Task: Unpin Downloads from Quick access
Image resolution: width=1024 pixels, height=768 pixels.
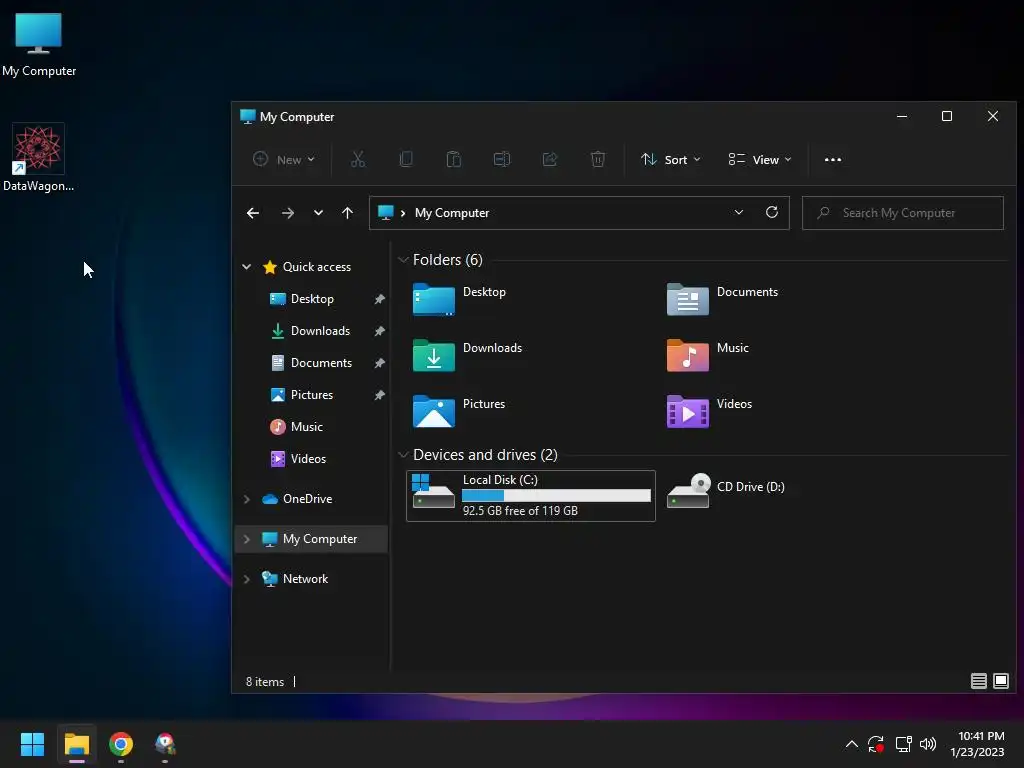Action: 379,331
